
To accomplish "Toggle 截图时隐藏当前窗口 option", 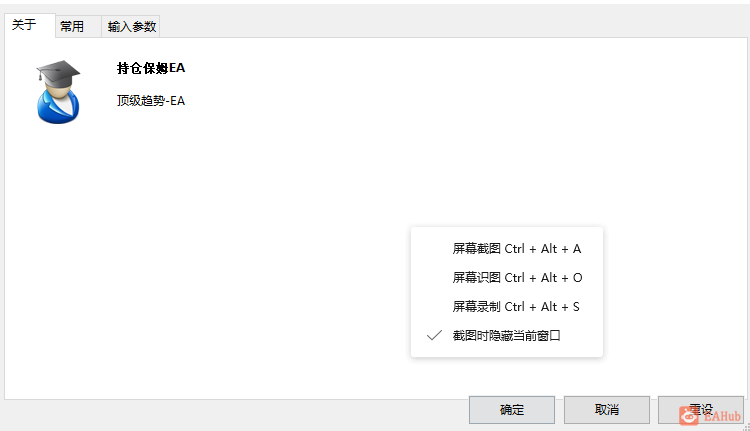I will tap(507, 336).
